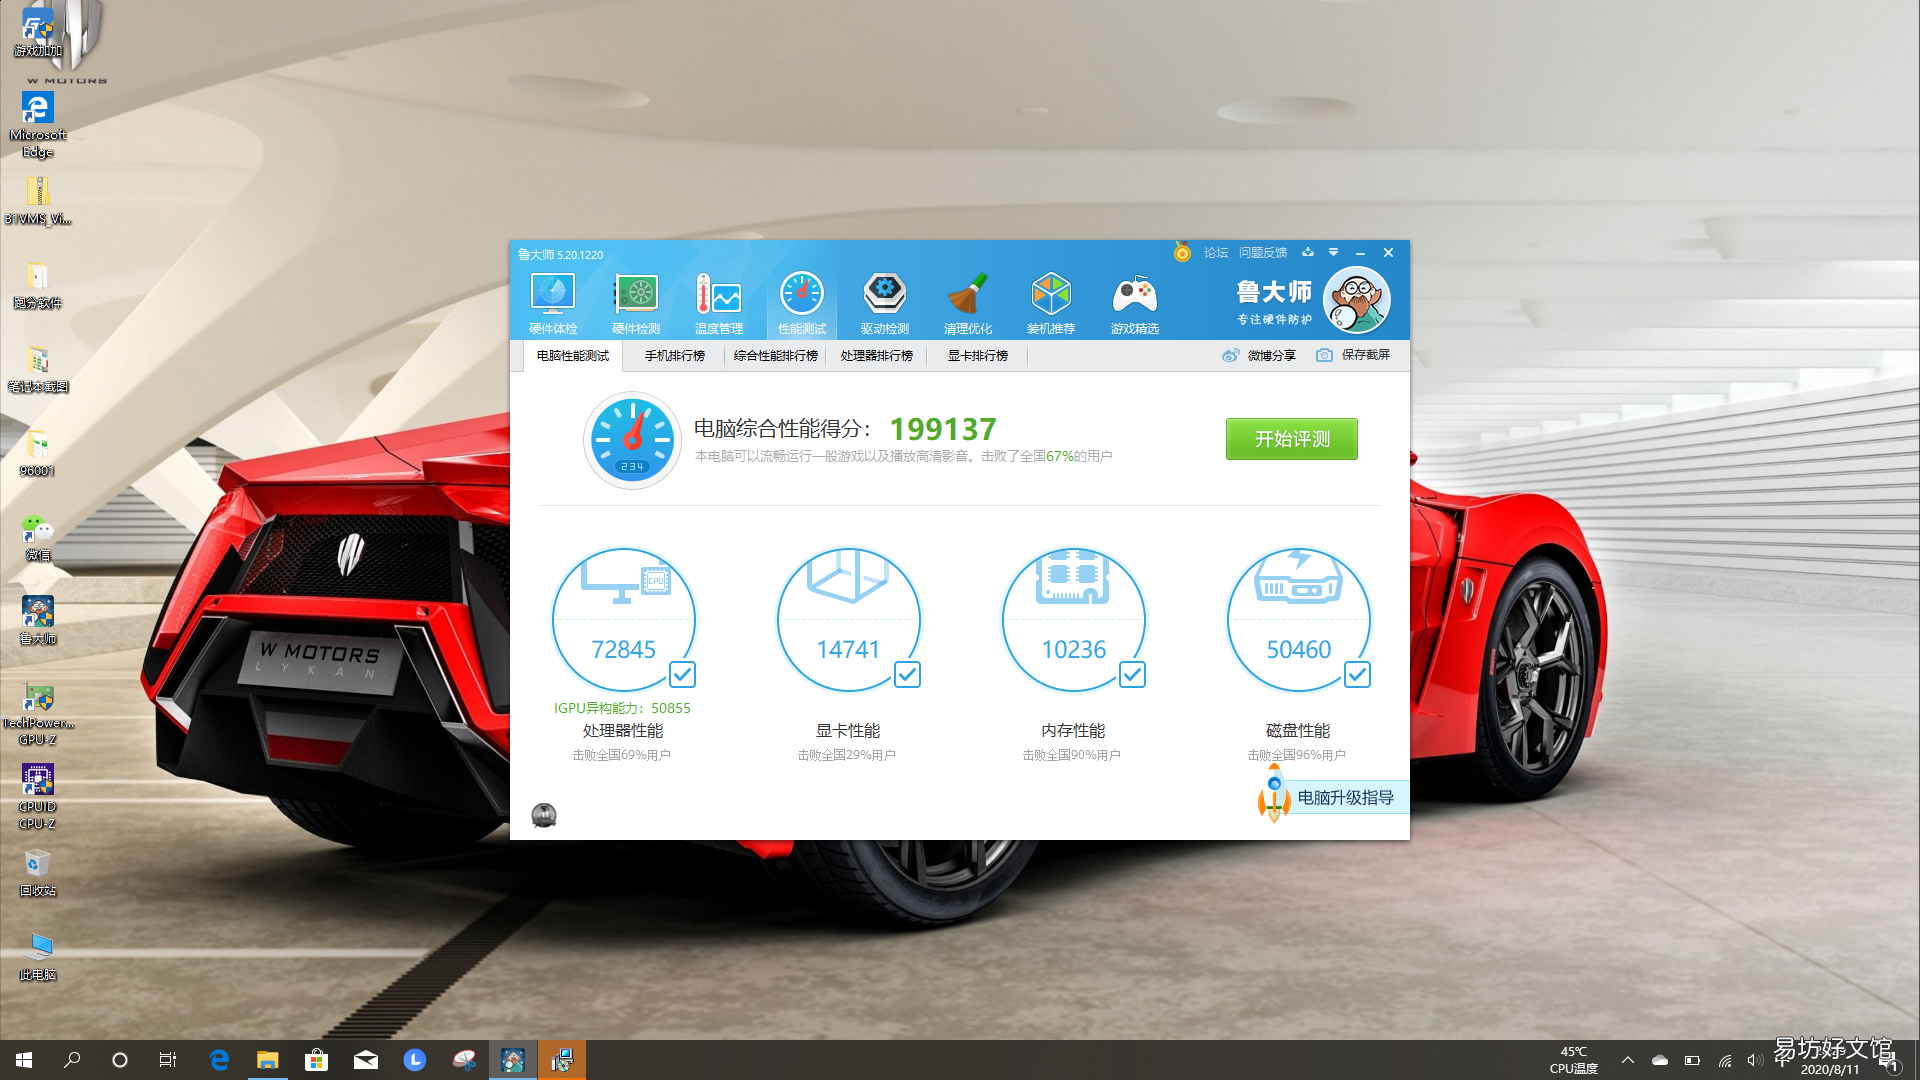The width and height of the screenshot is (1920, 1080).
Task: Uncheck the 显卡性能 test checkbox
Action: (907, 675)
